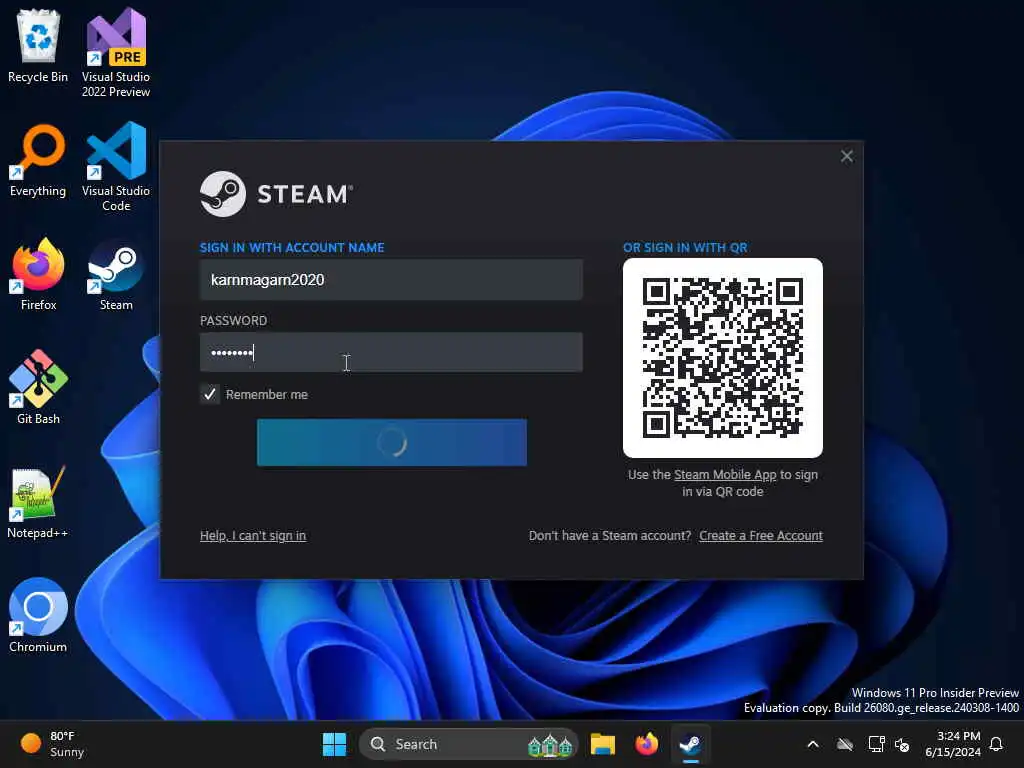The image size is (1024, 768).
Task: Click the password input field
Action: [x=391, y=353]
